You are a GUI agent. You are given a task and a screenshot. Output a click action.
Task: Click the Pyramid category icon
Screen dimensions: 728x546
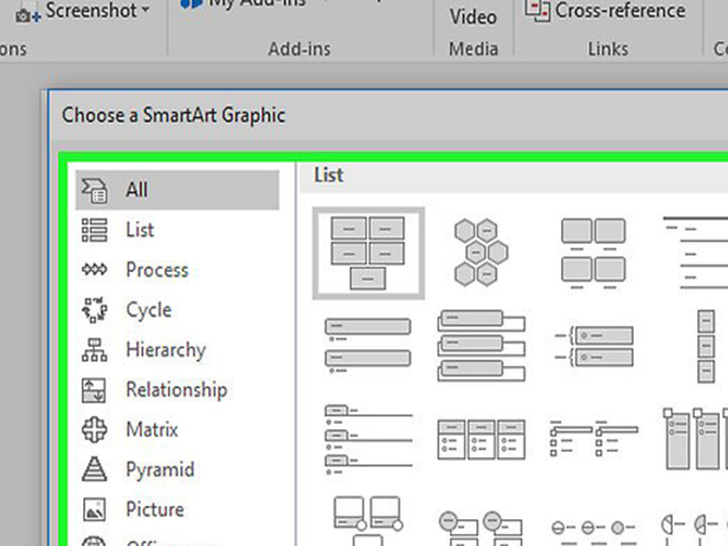coord(94,469)
